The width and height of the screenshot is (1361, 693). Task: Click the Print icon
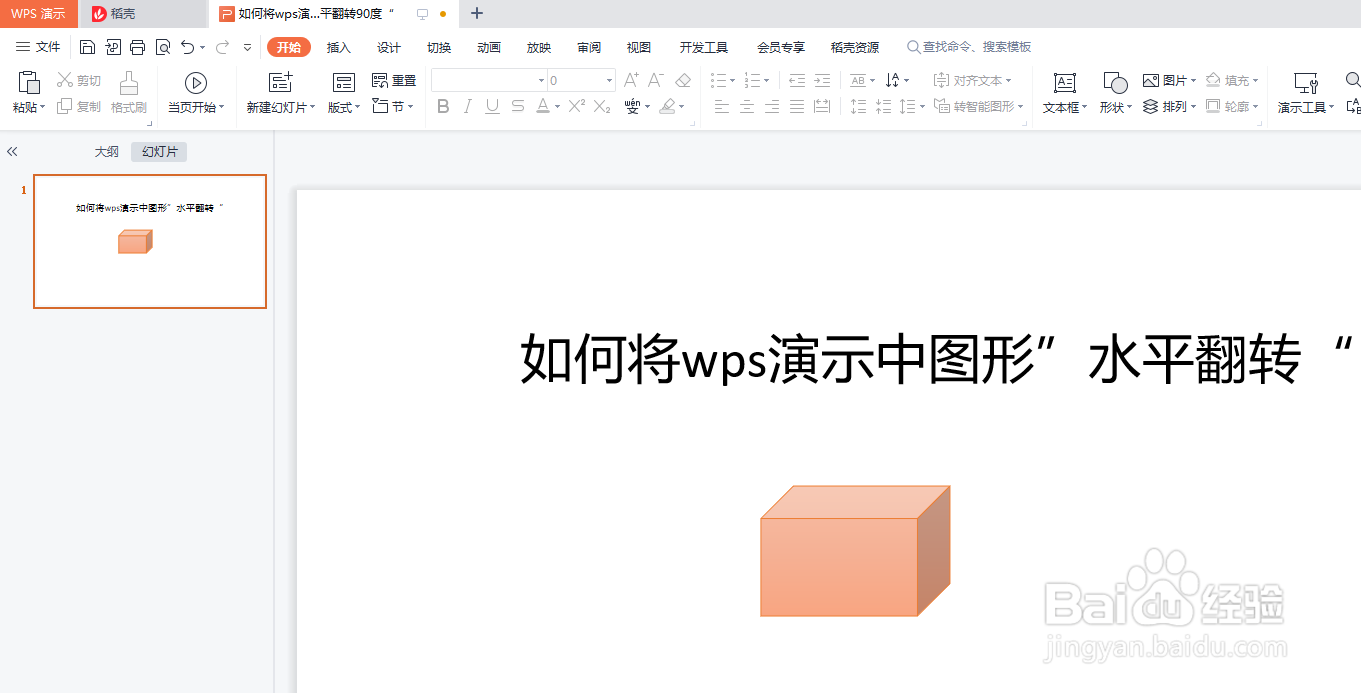coord(137,47)
